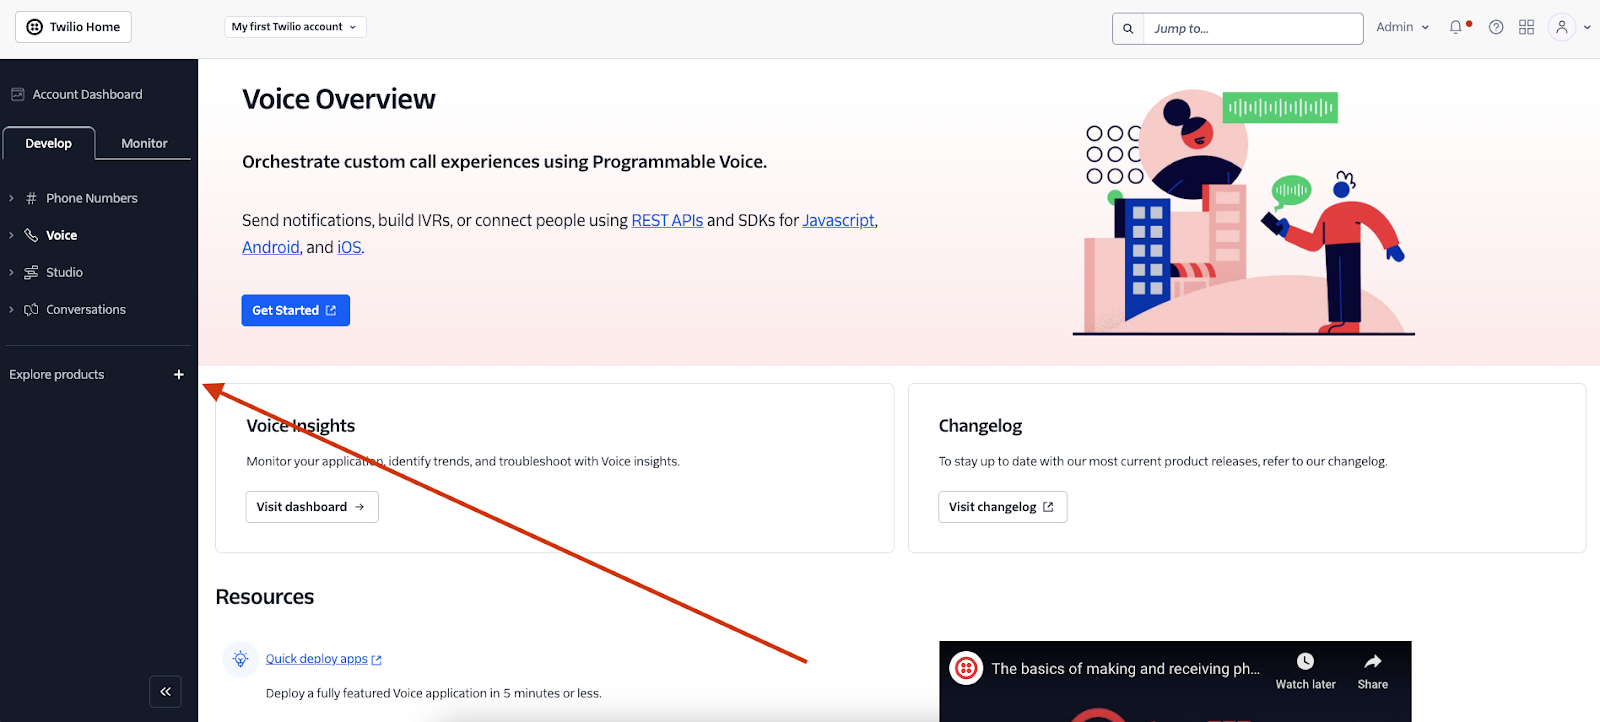
Task: Select the Voice phone icon in sidebar
Action: pyautogui.click(x=32, y=234)
